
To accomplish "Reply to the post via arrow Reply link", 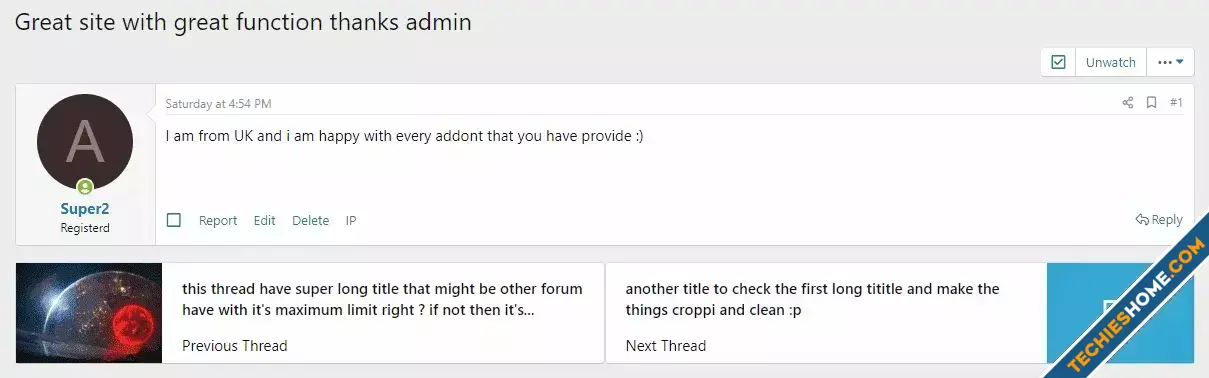I will 1159,219.
